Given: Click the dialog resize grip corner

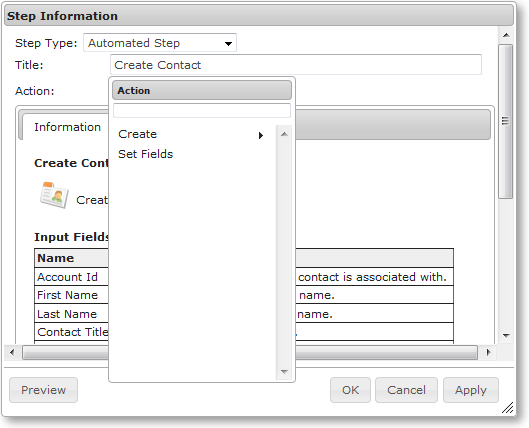Looking at the screenshot, I should (x=507, y=407).
